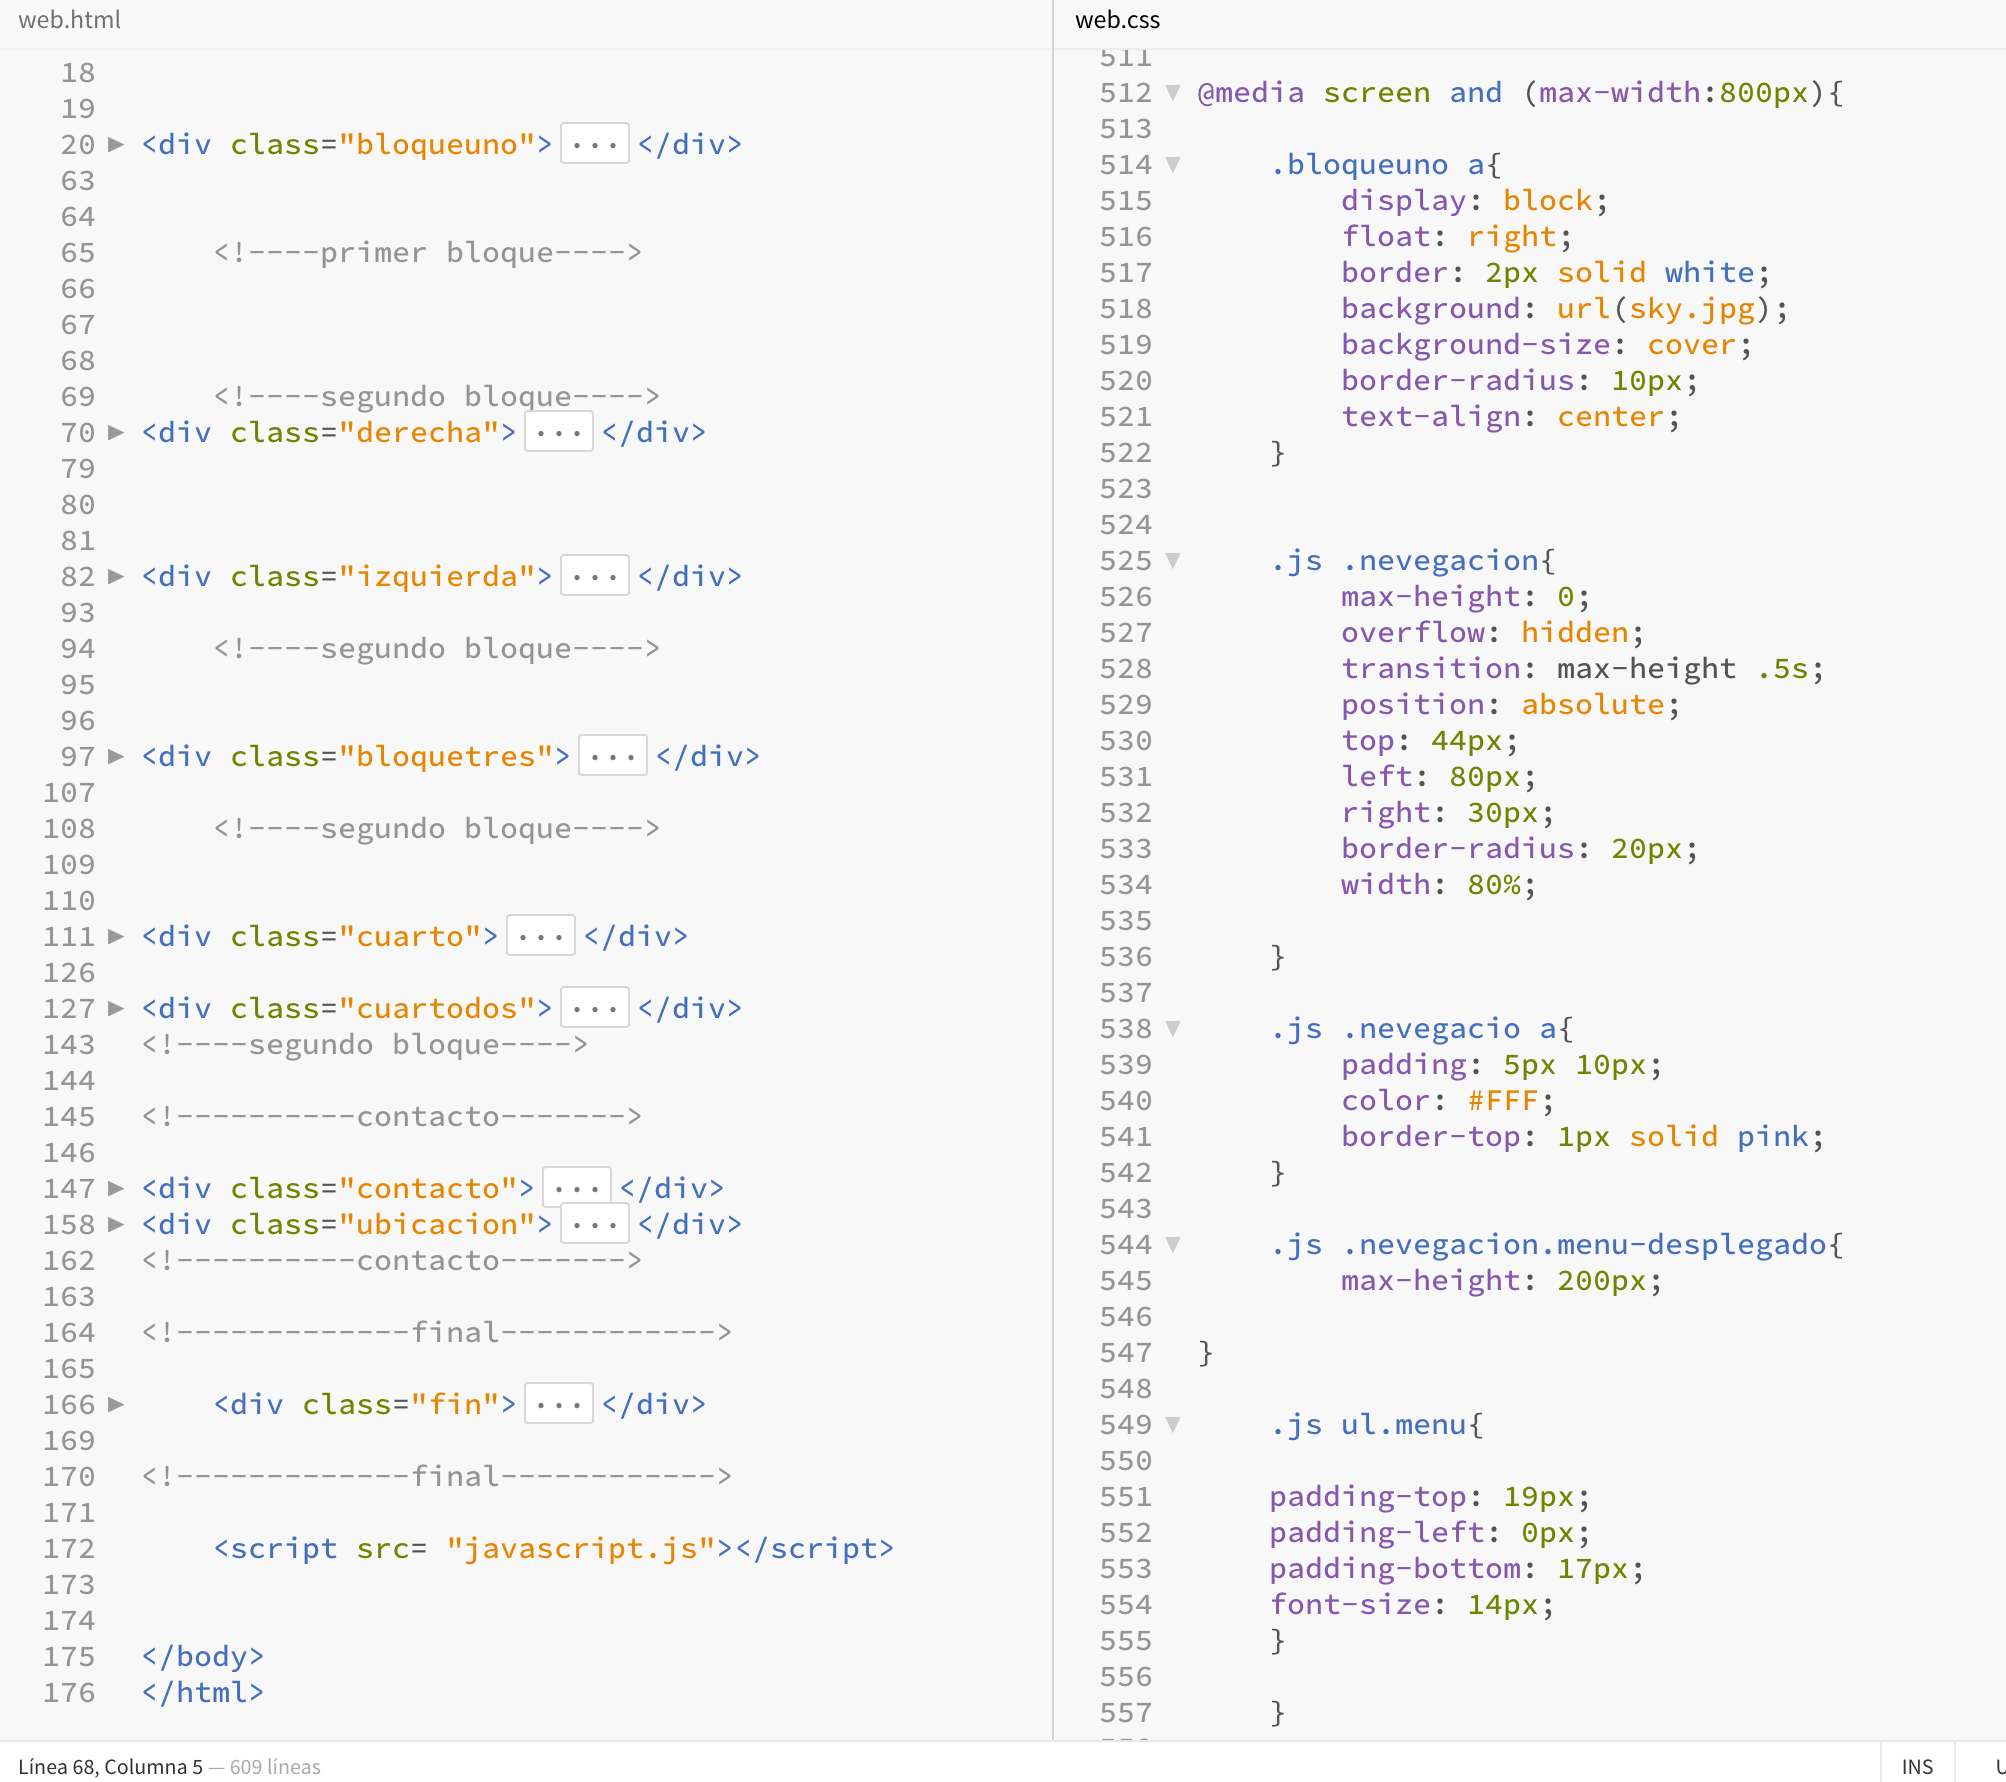Click ellipsis fold marker of cuartodos div
Screen dimensions: 2006x1782
coord(594,1008)
